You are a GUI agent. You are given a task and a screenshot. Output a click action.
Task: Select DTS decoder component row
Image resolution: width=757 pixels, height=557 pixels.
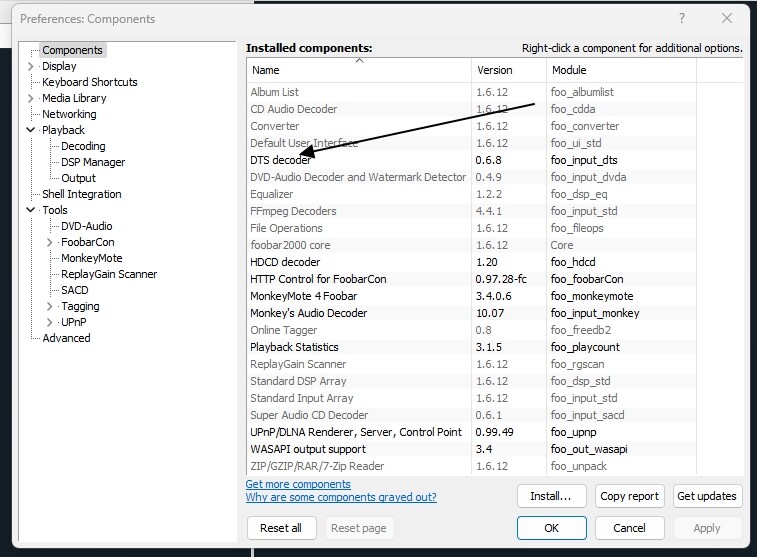click(280, 160)
